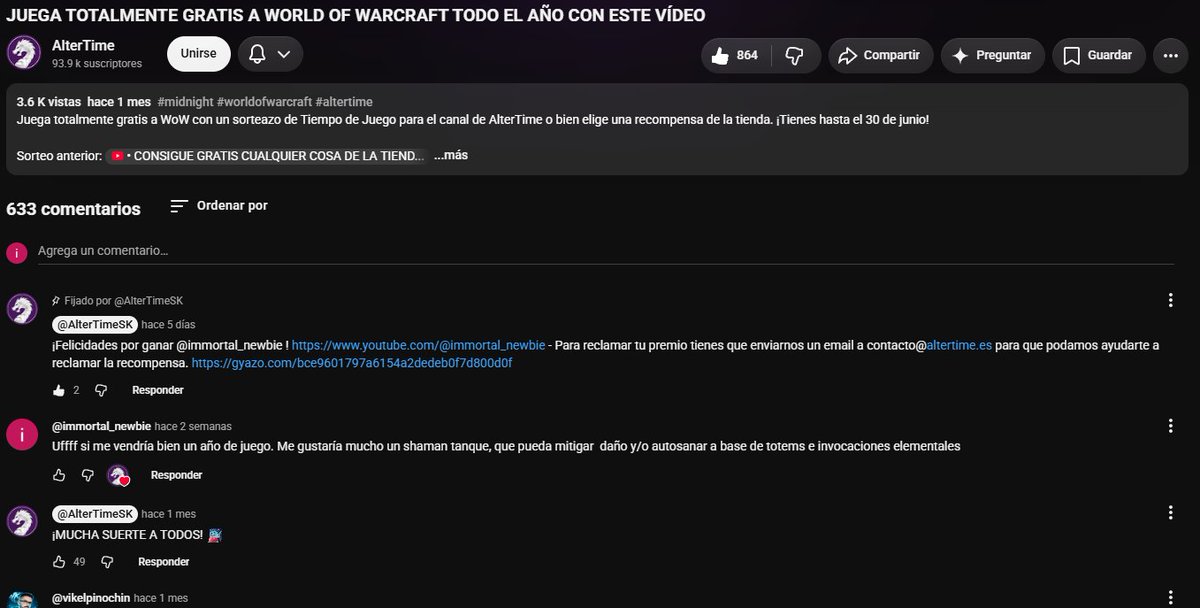
Task: Dislike the pinned Felicidades comment
Action: 101,390
